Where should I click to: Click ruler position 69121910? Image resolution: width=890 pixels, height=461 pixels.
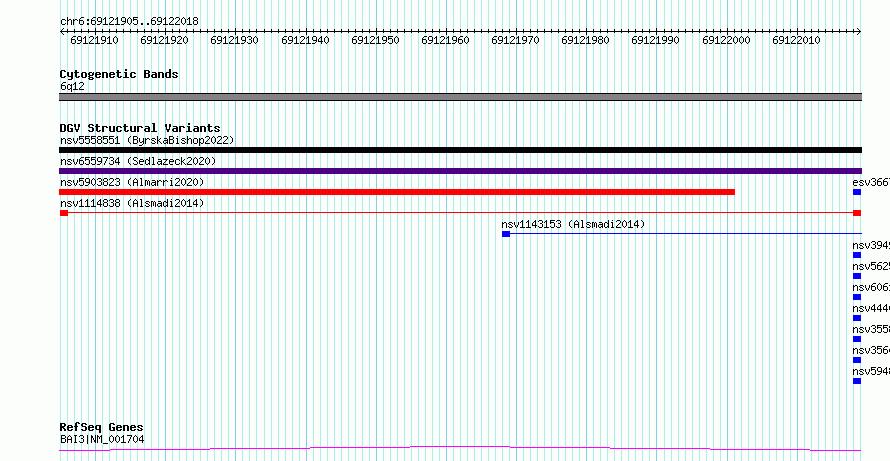click(94, 40)
